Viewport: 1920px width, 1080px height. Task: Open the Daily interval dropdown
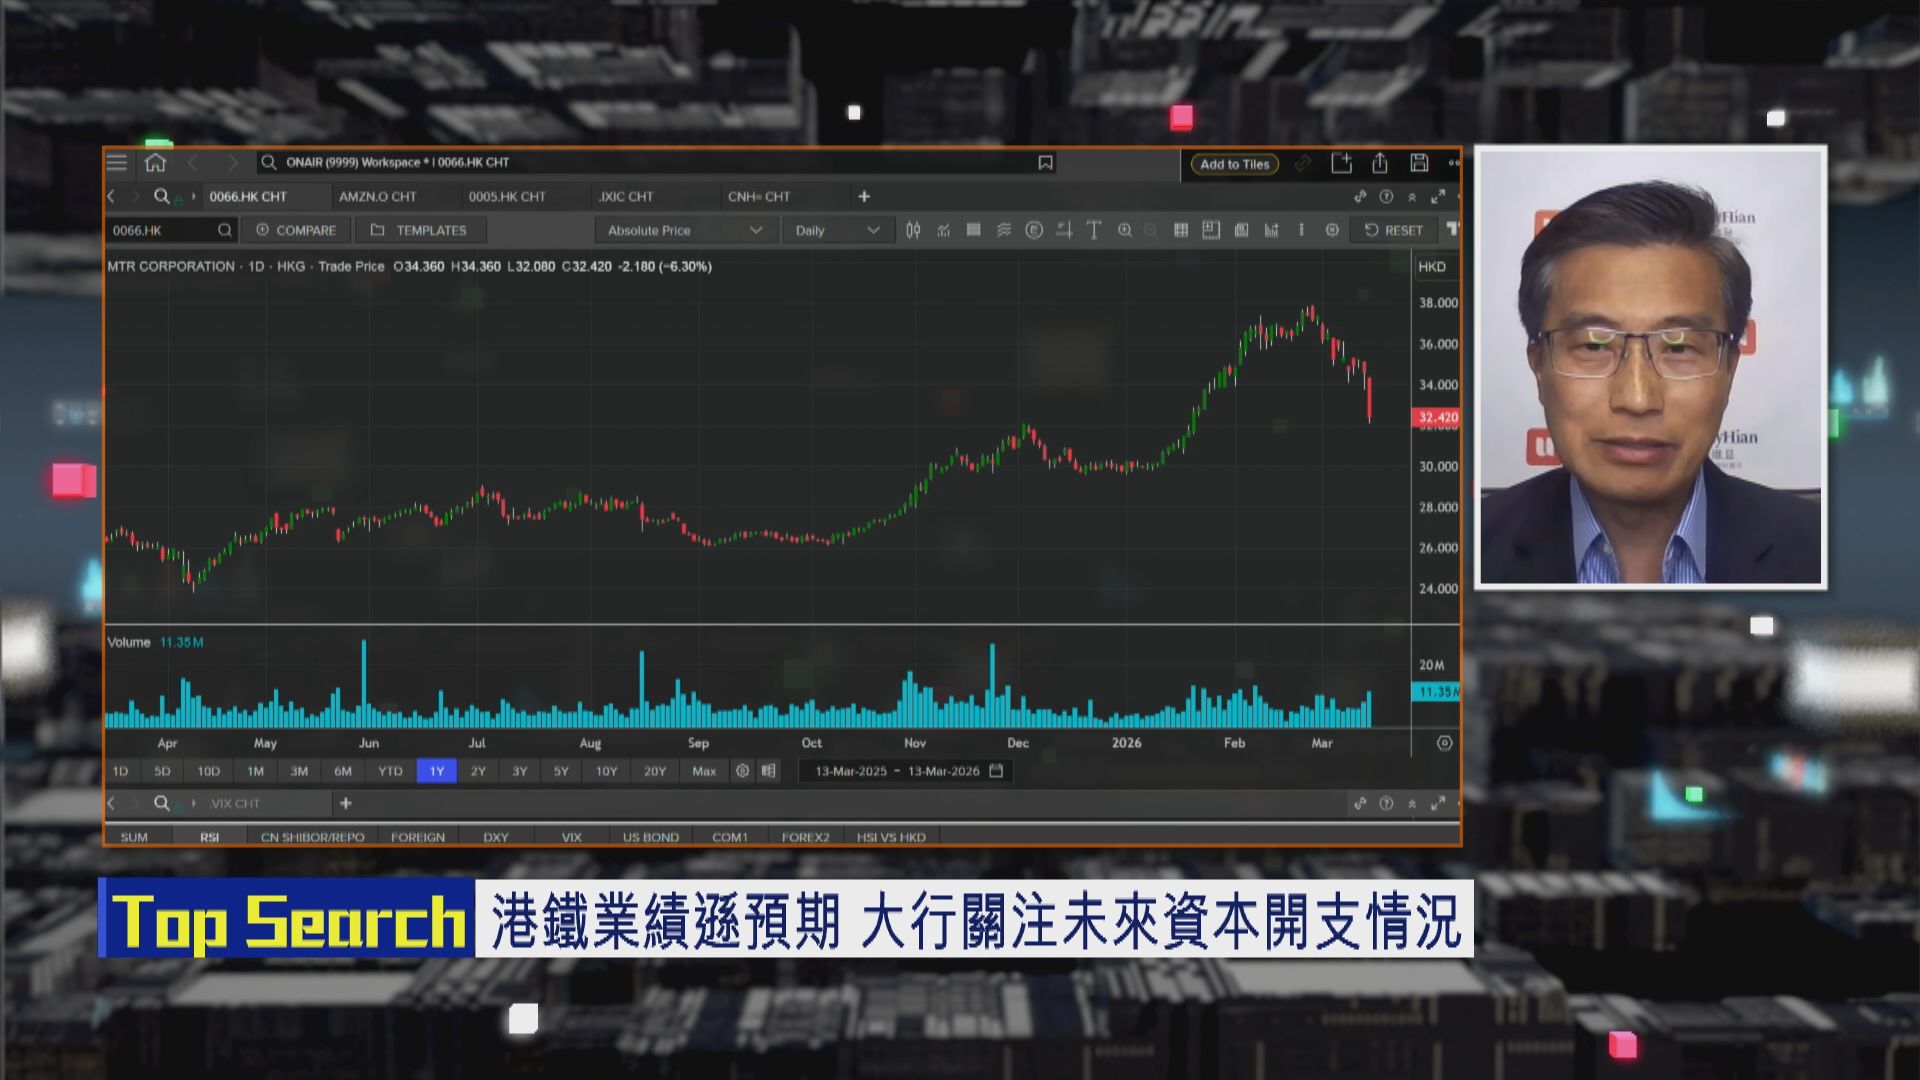837,230
